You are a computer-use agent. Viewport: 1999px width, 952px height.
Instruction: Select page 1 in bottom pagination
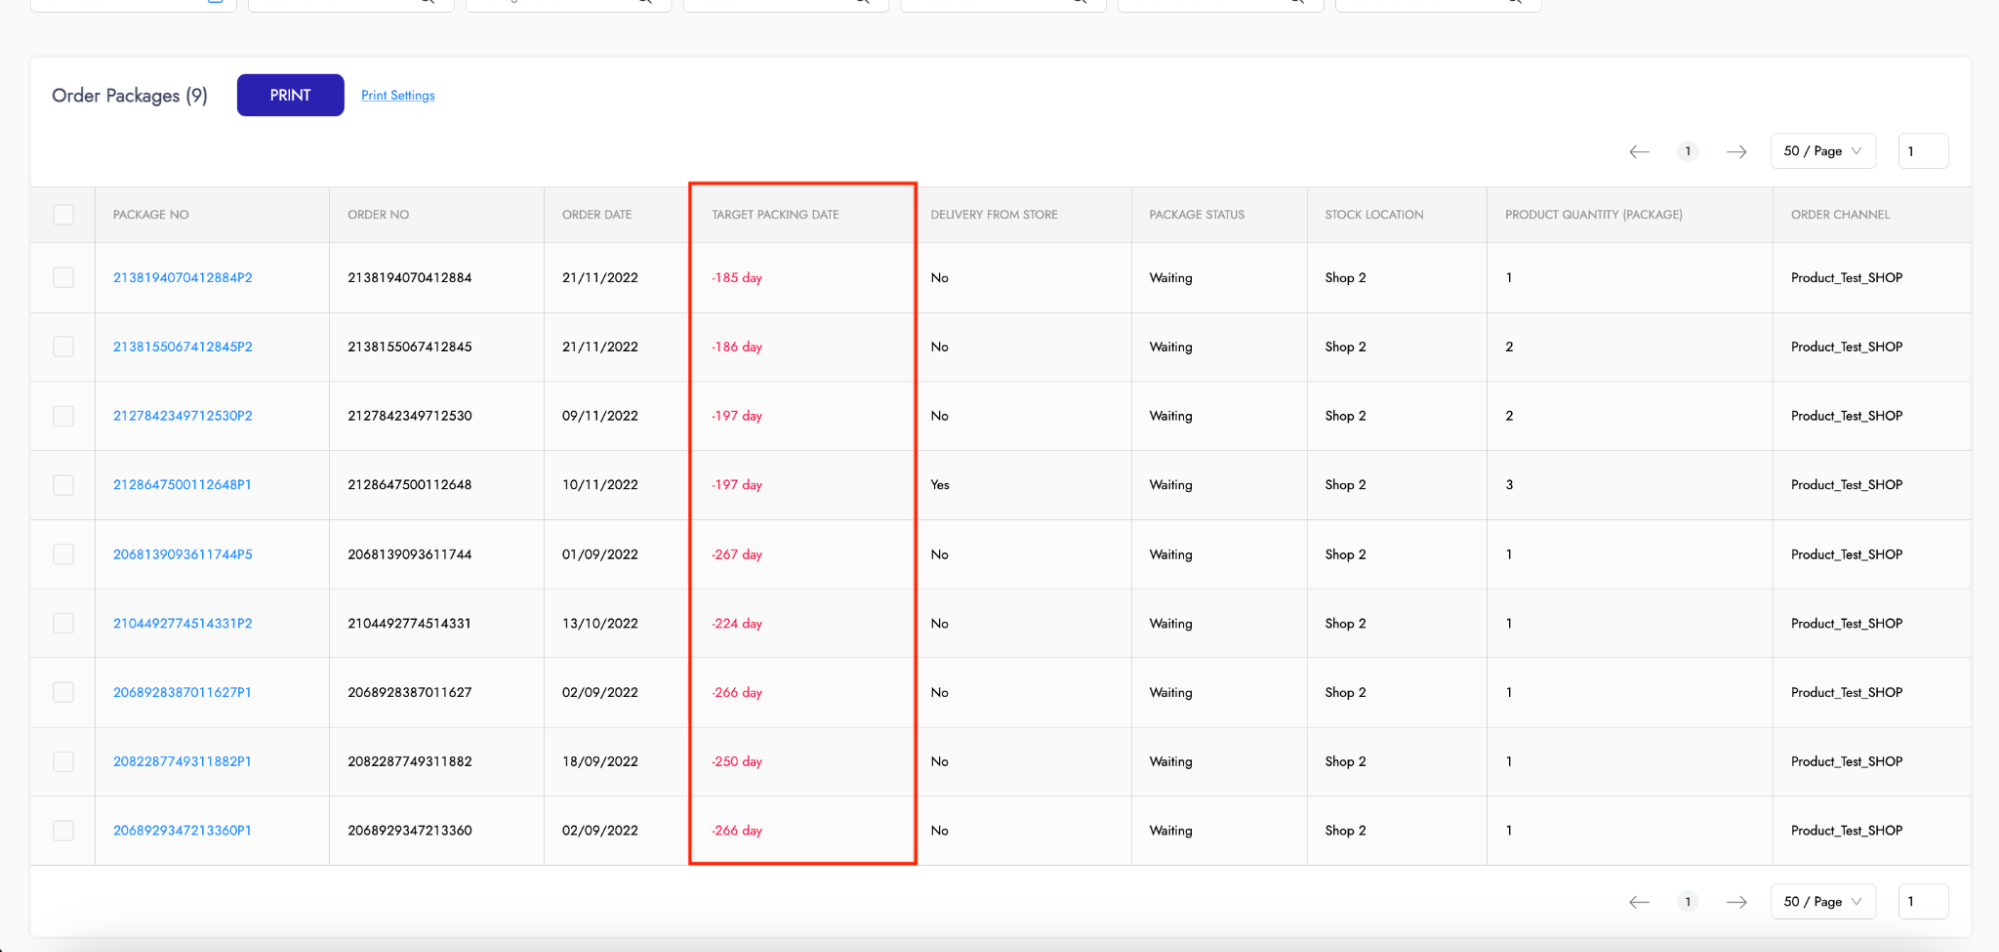tap(1687, 902)
